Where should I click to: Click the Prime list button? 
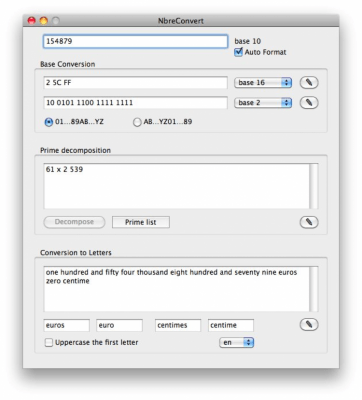coord(141,222)
